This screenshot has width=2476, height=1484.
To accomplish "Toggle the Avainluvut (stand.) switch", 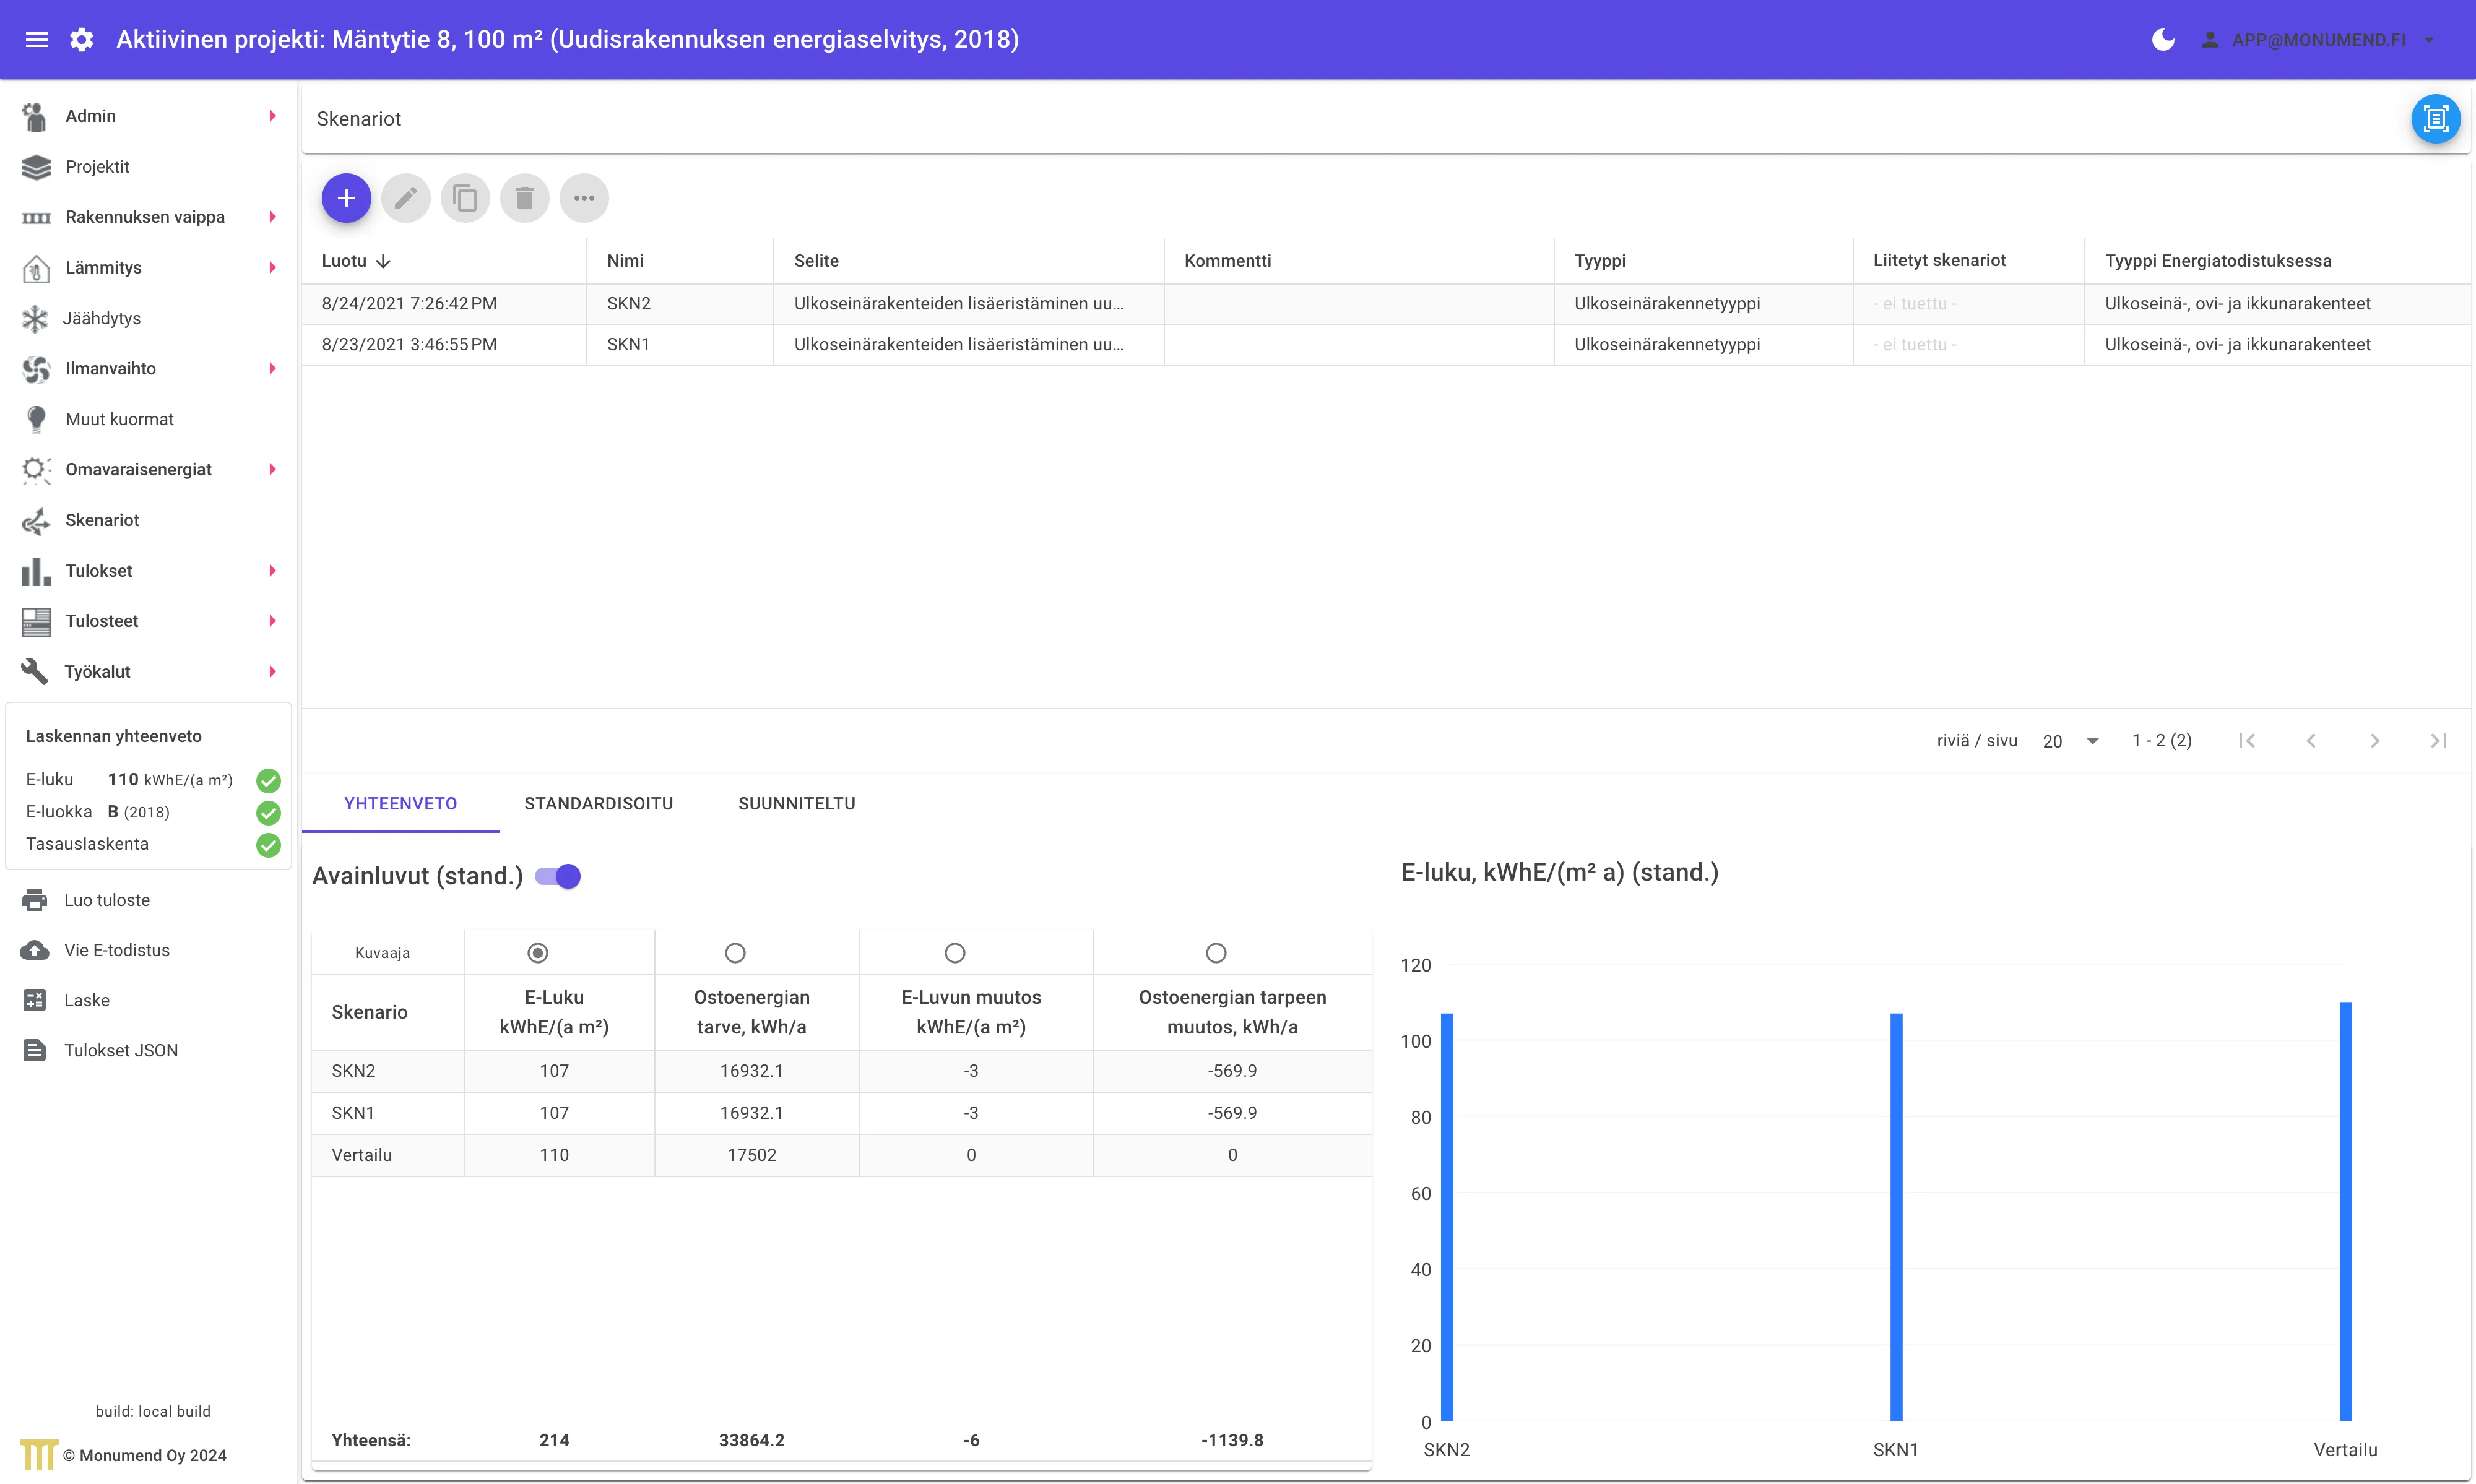I will (x=557, y=876).
